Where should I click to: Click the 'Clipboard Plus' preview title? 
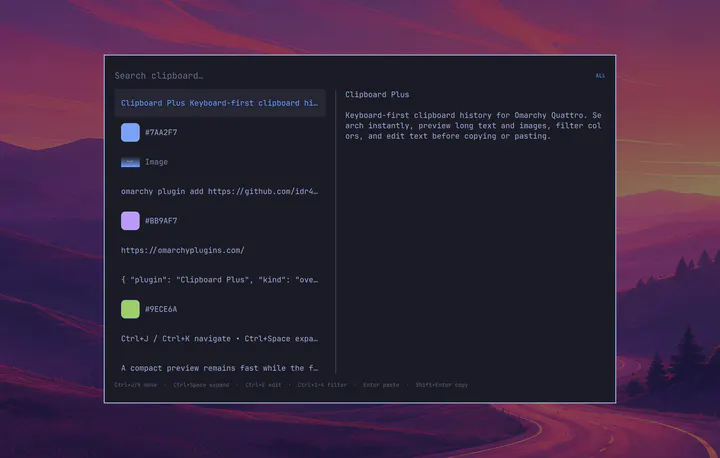(x=377, y=95)
